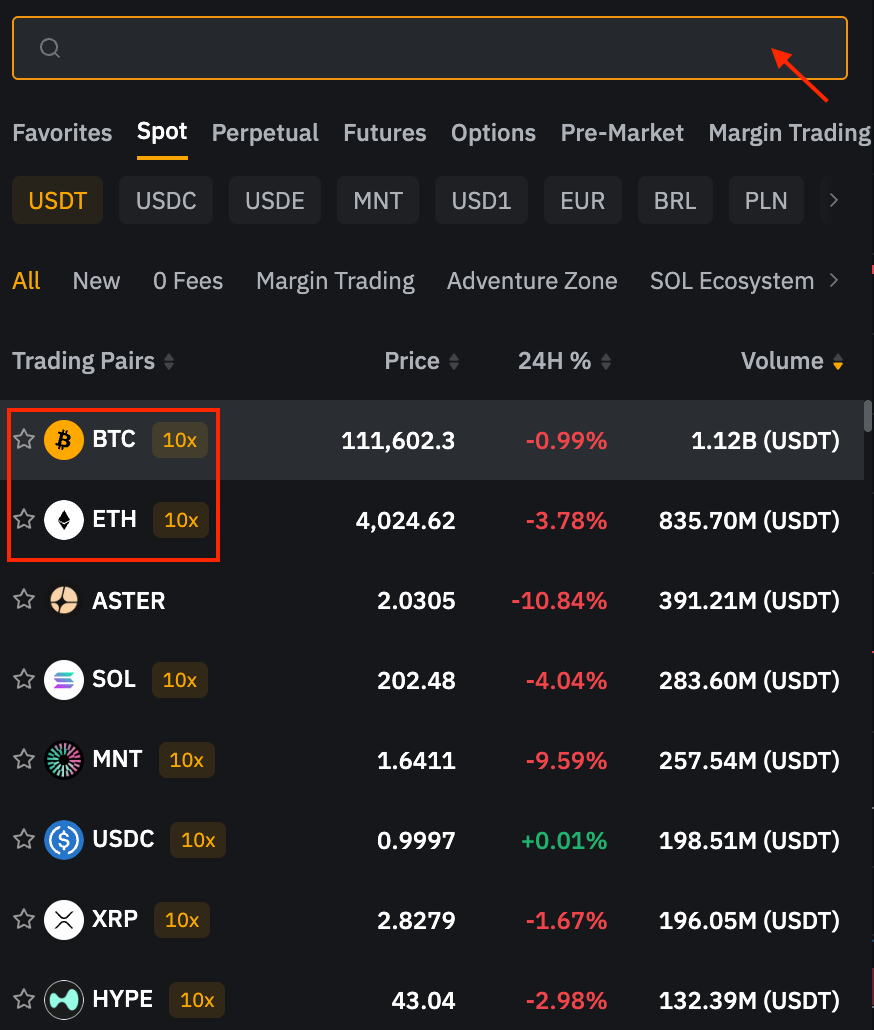Select the USDC quote filter
874x1030 pixels.
[x=166, y=200]
